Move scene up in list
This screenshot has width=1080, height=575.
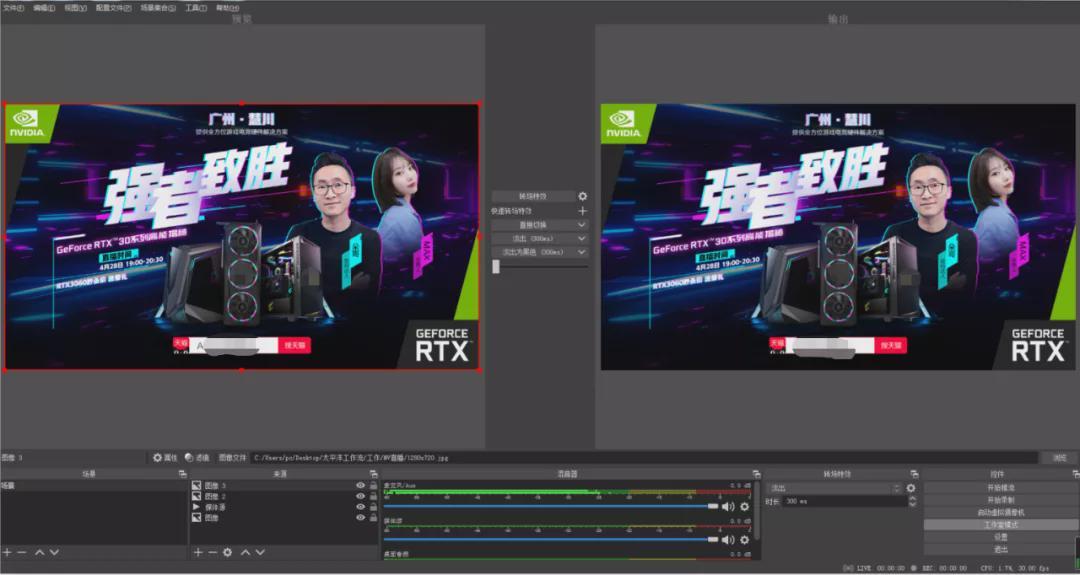[x=39, y=552]
